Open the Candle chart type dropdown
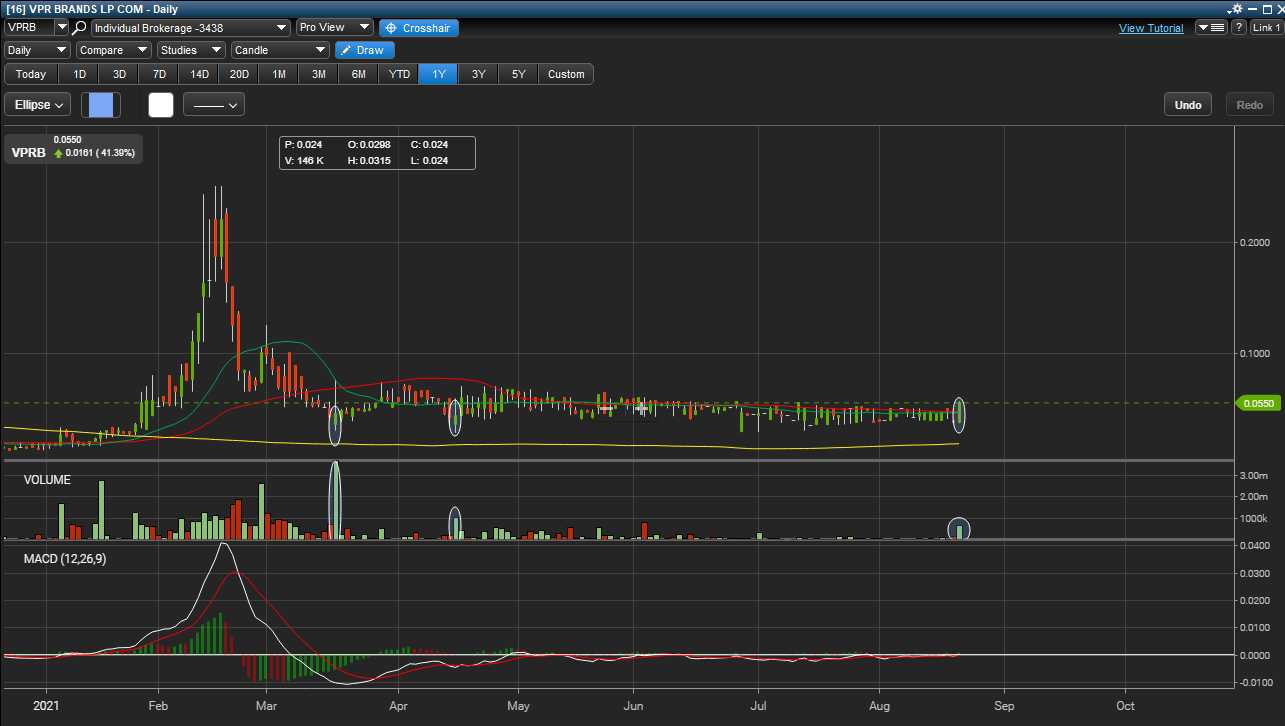 point(280,50)
